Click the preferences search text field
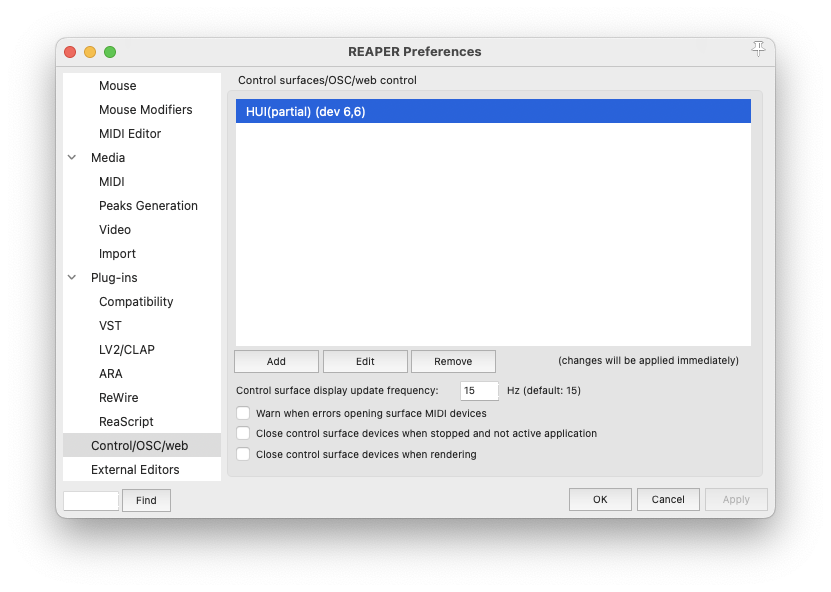831x592 pixels. [x=91, y=500]
